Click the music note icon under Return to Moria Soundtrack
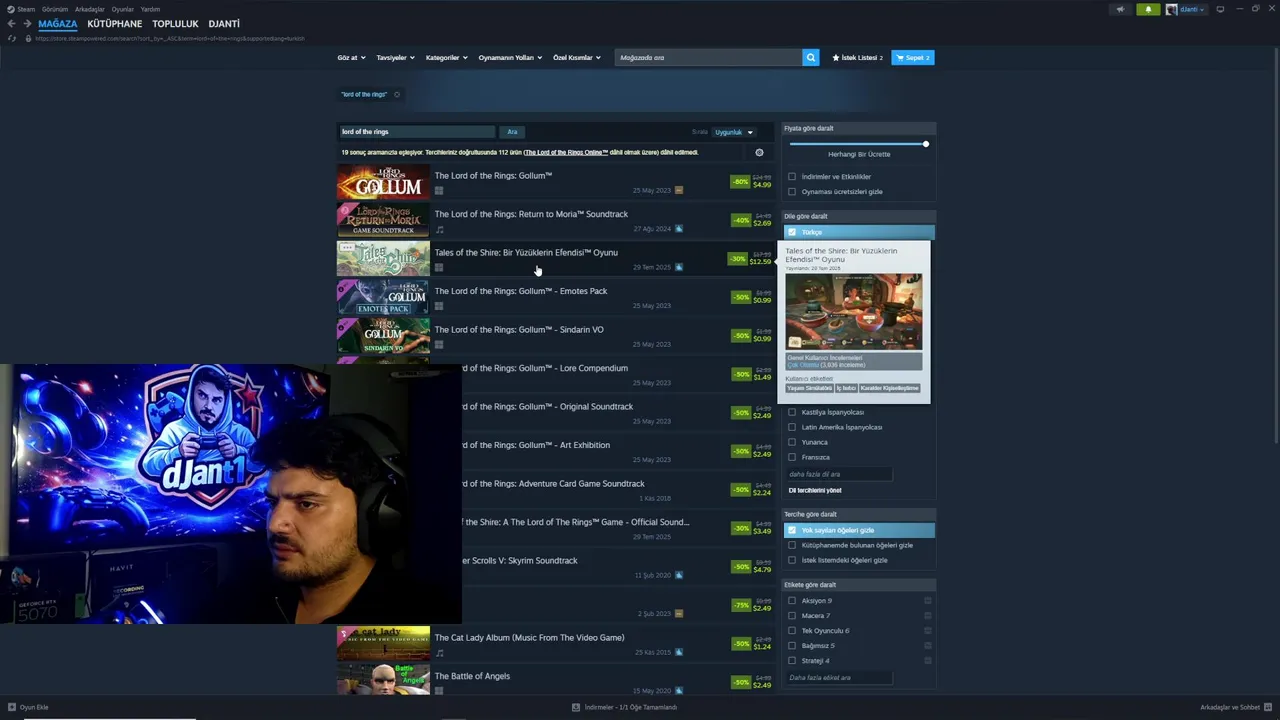Viewport: 1280px width, 720px height. 439,229
